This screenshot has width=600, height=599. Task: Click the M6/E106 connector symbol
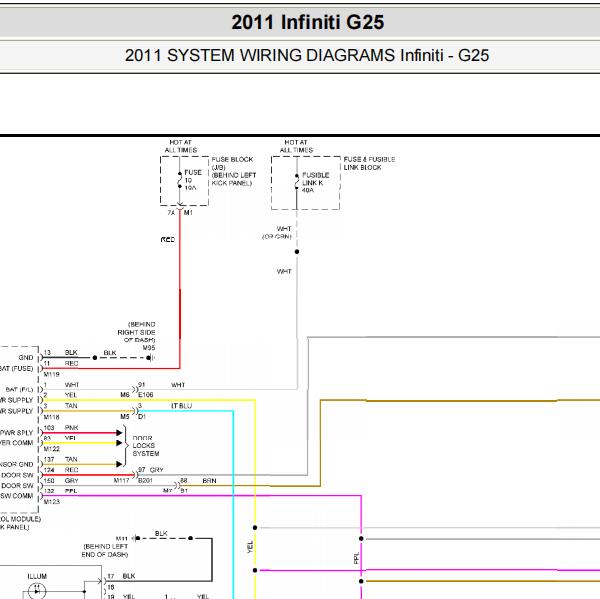click(x=135, y=389)
